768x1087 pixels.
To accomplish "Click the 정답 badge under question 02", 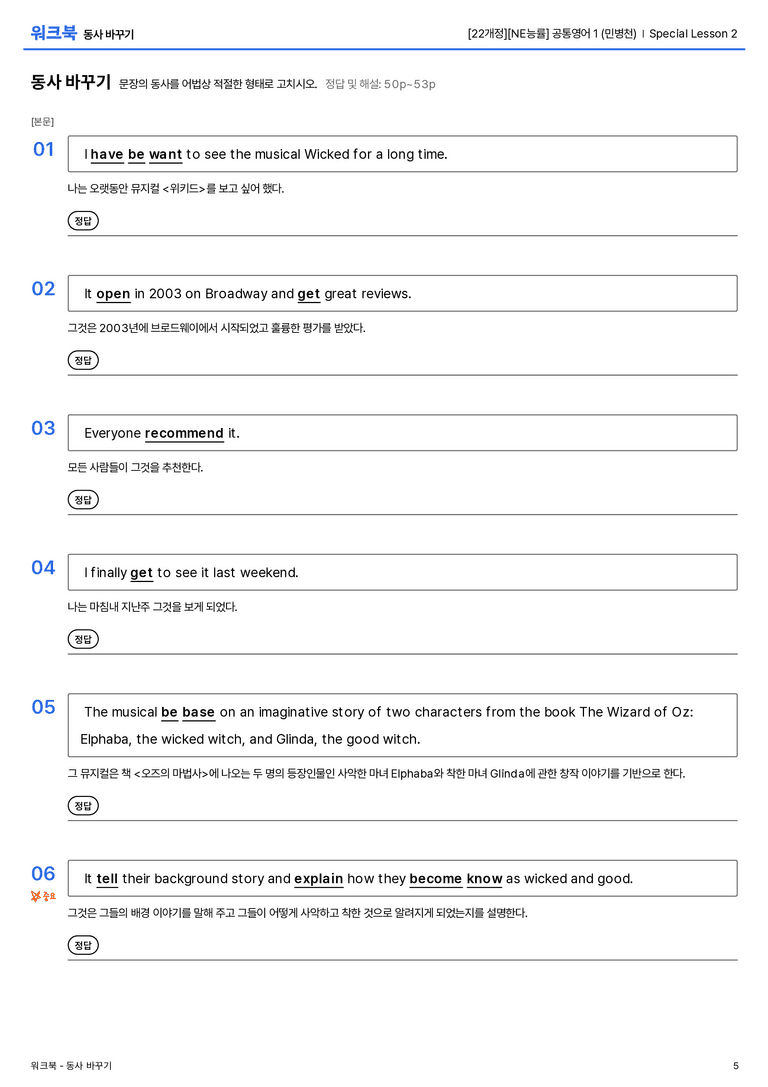I will pyautogui.click(x=83, y=360).
